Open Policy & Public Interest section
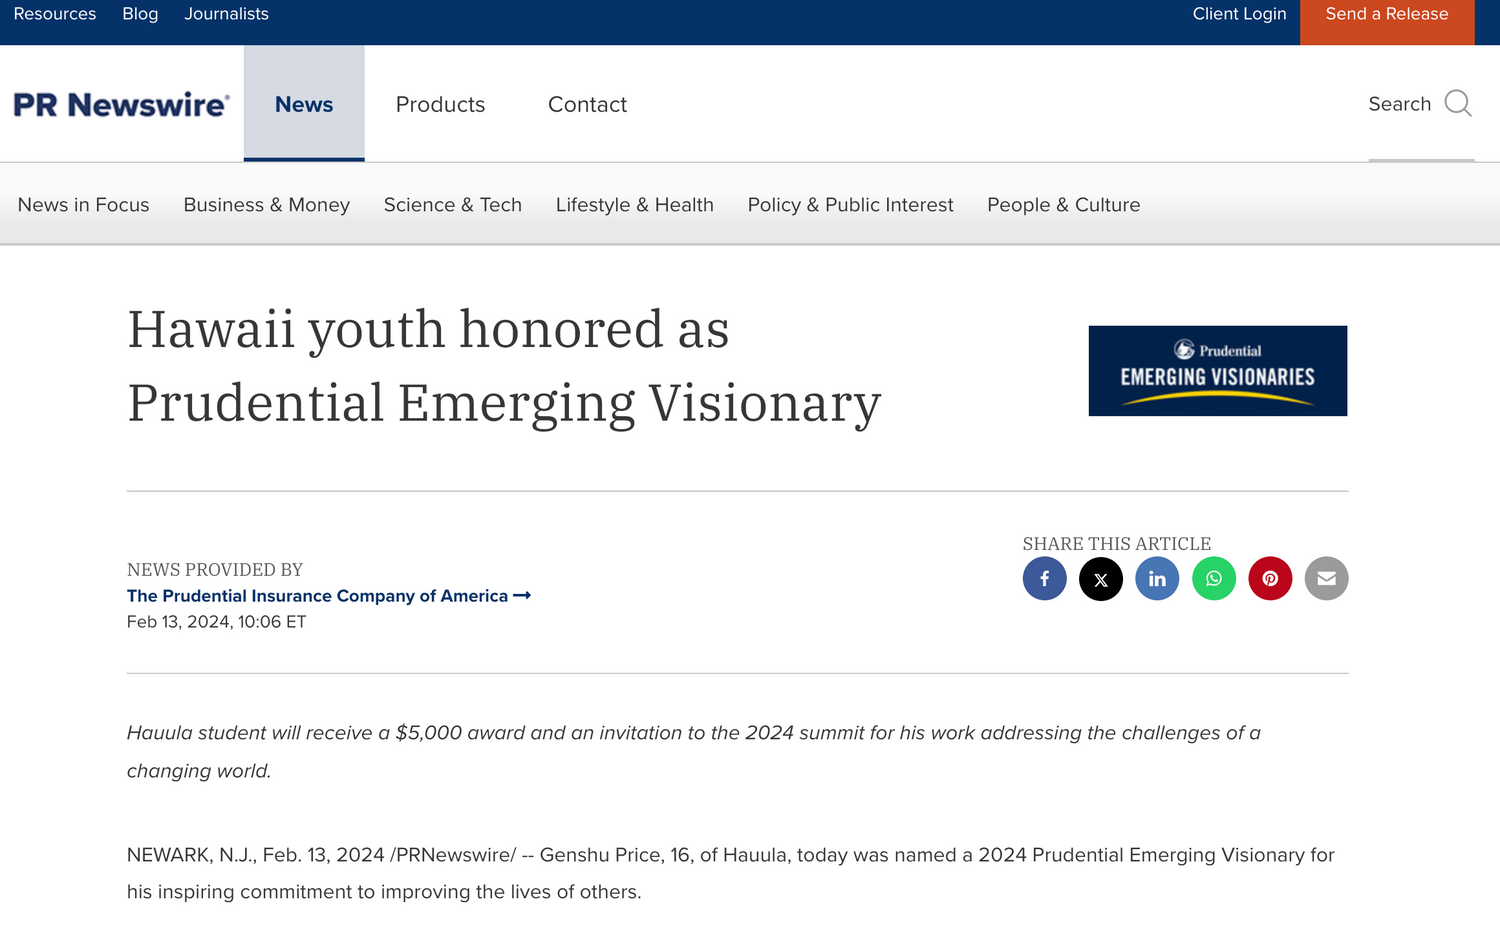Image resolution: width=1500 pixels, height=928 pixels. tap(850, 205)
